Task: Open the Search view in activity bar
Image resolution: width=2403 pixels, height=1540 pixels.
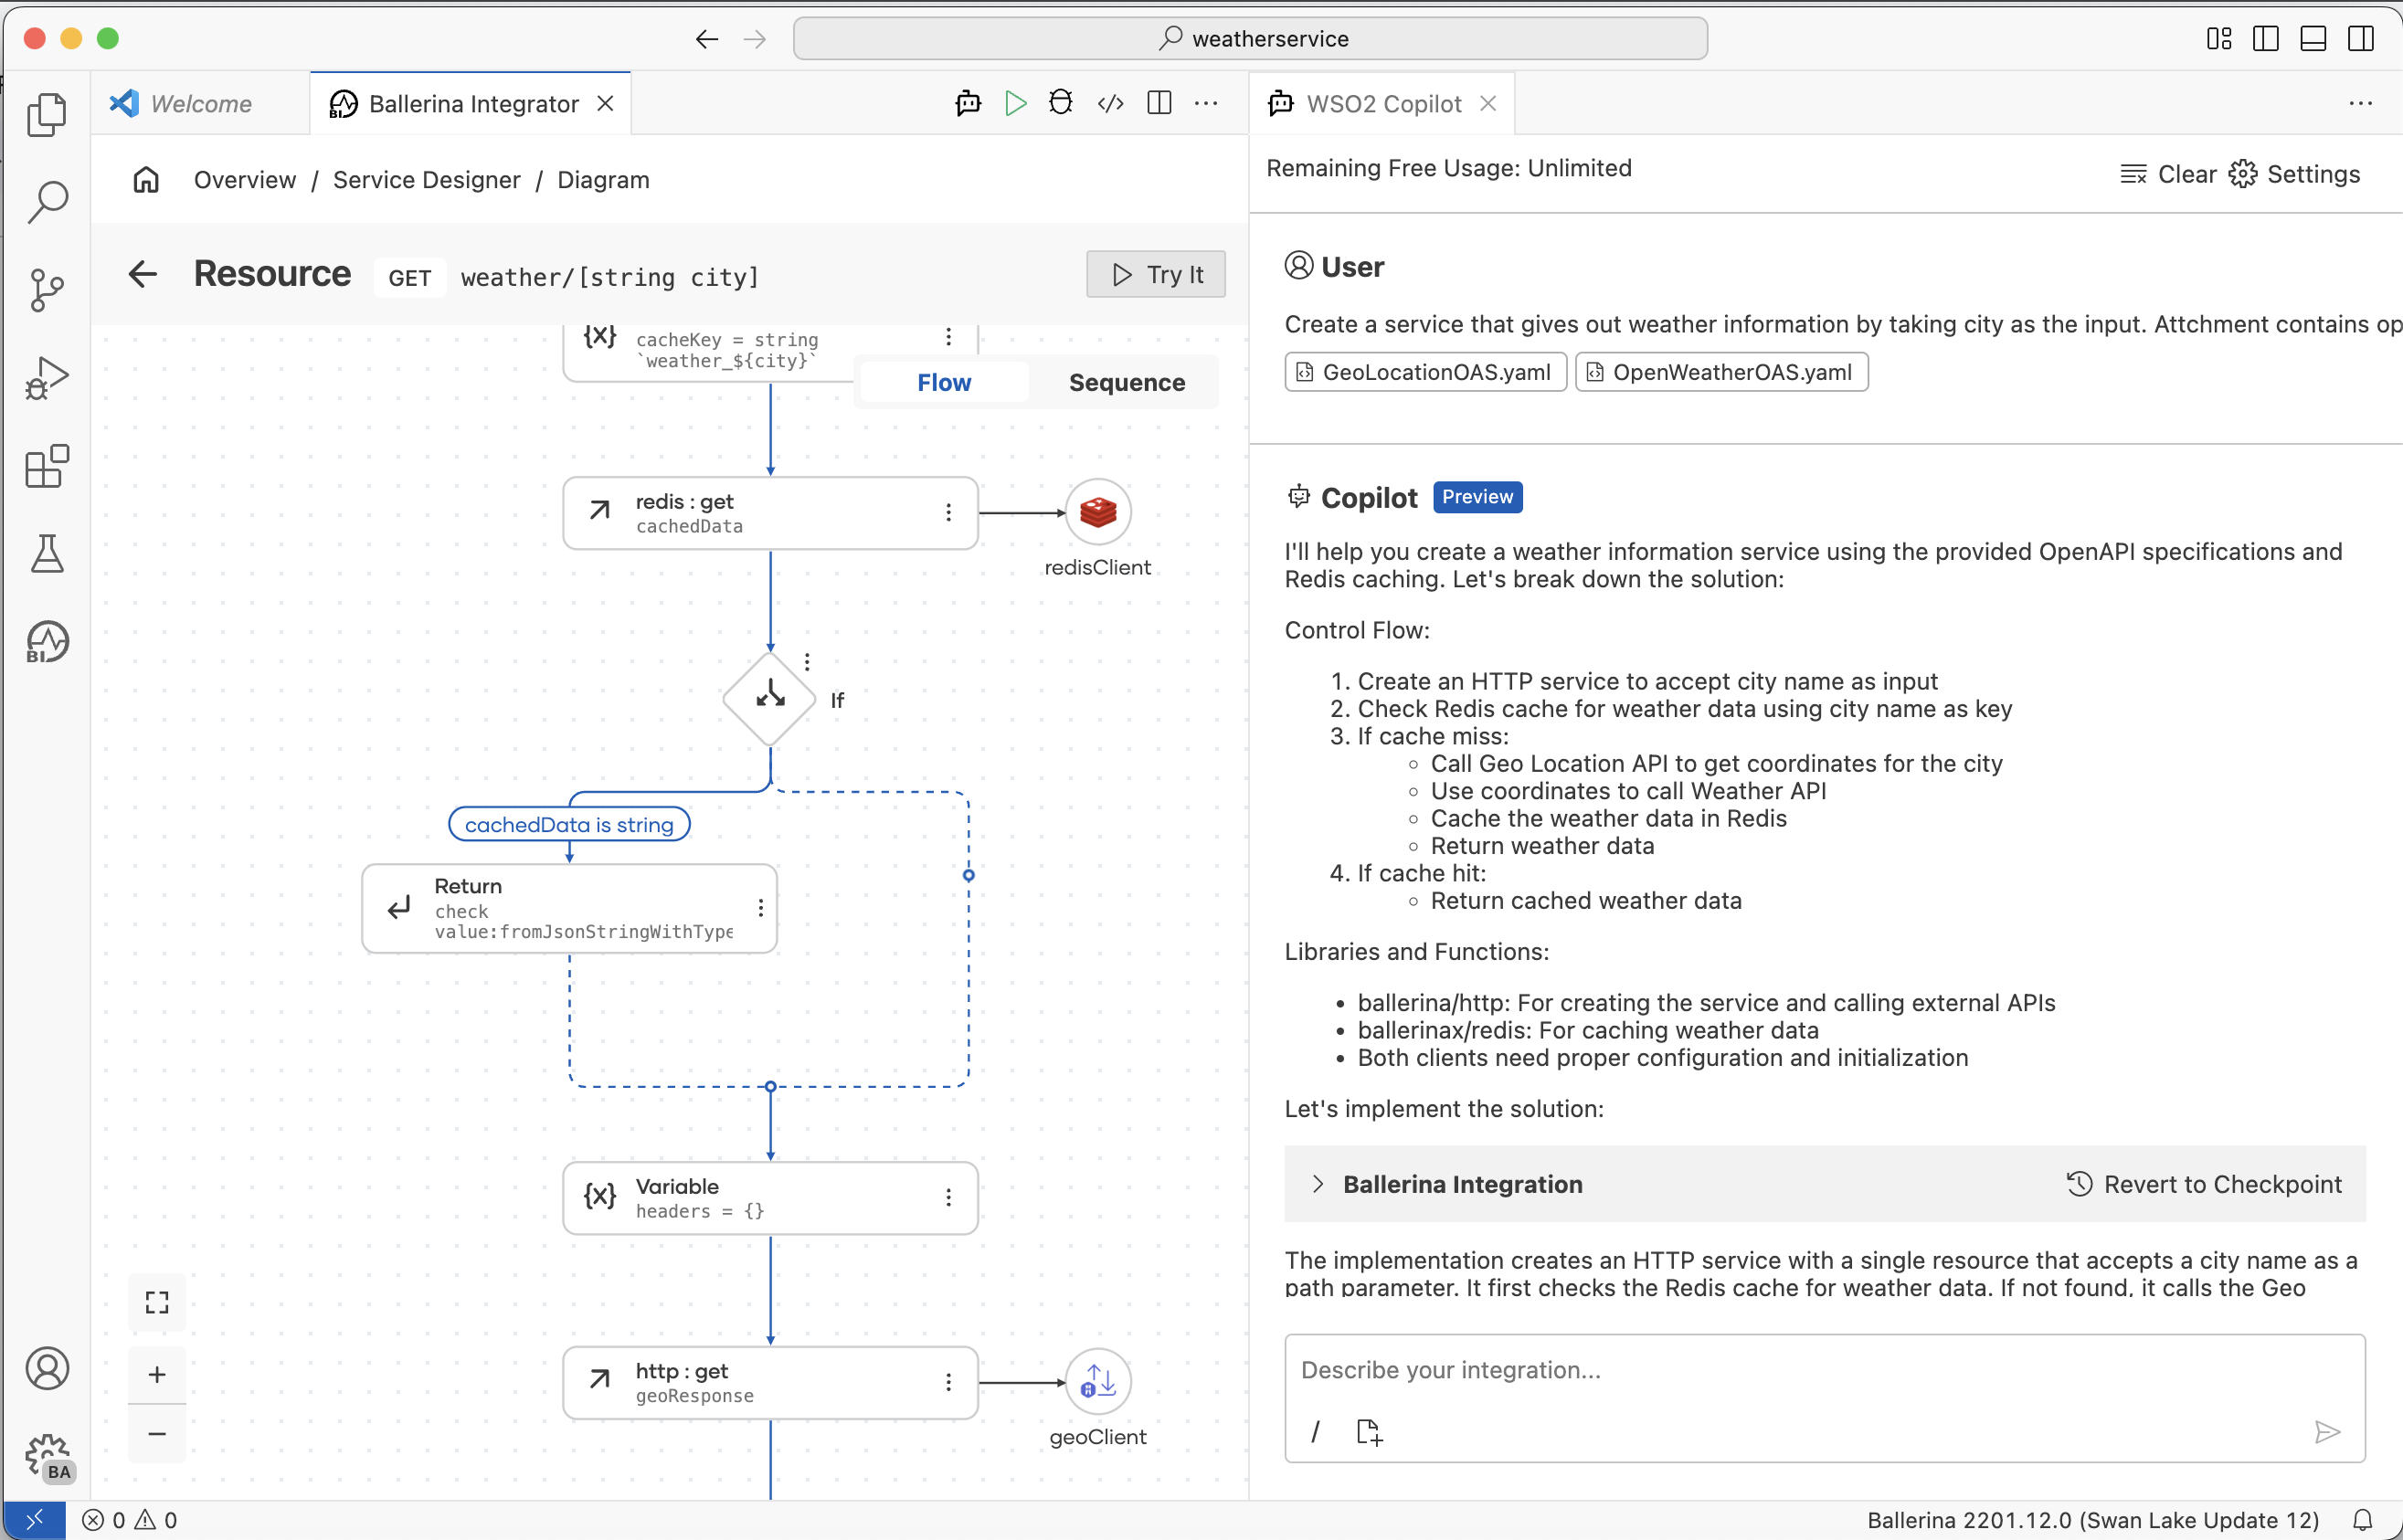Action: coord(47,201)
